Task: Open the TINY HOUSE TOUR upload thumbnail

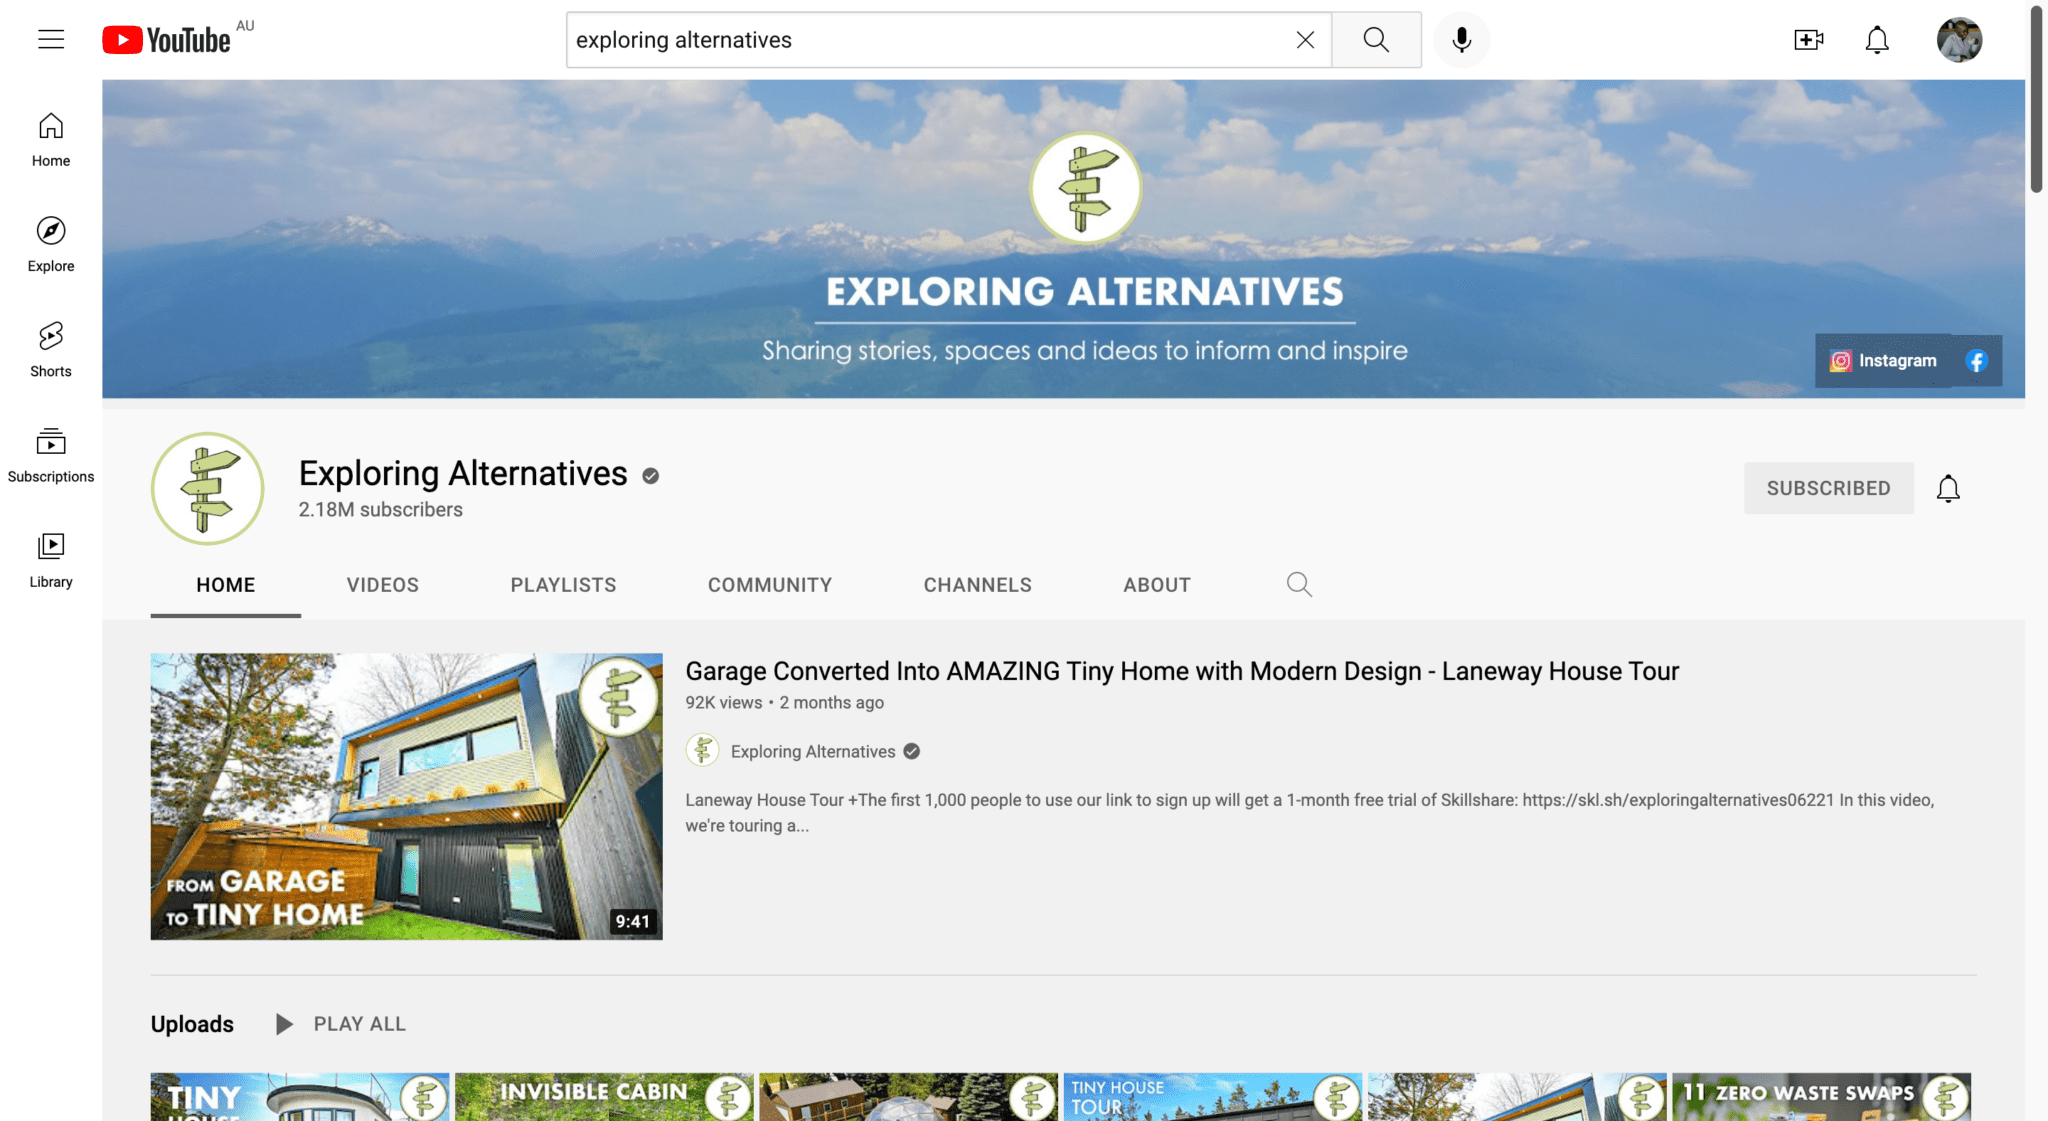Action: click(x=1213, y=1097)
